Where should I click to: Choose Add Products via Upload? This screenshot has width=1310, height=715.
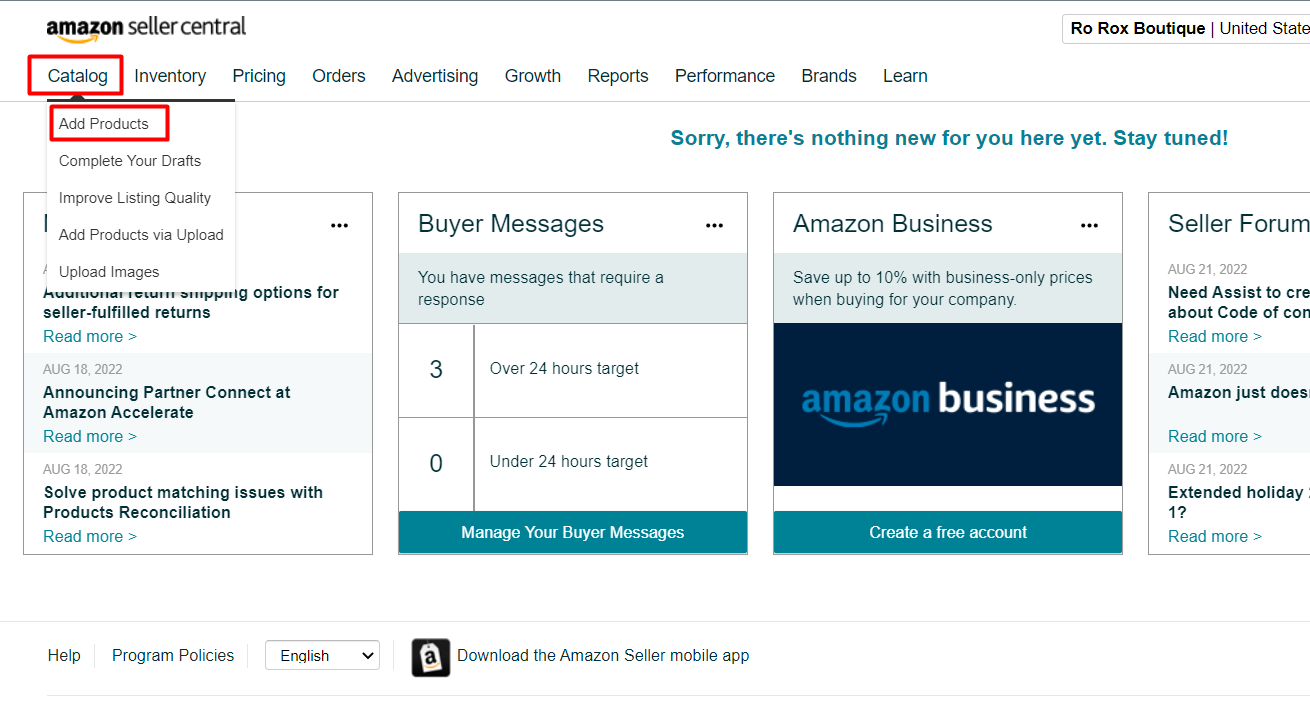click(x=141, y=235)
